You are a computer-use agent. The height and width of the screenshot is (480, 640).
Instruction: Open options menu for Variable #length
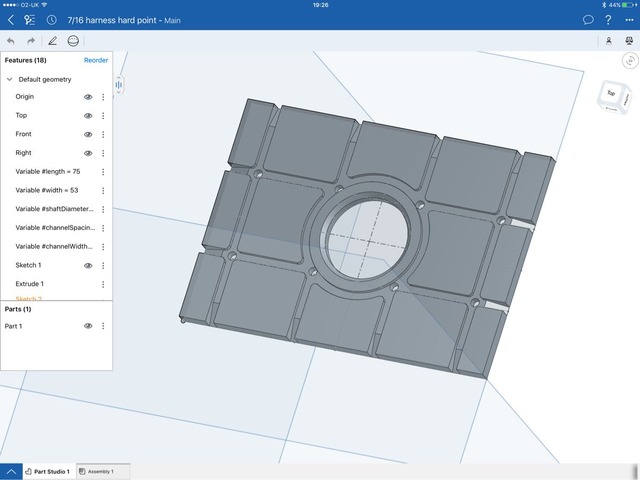click(103, 172)
